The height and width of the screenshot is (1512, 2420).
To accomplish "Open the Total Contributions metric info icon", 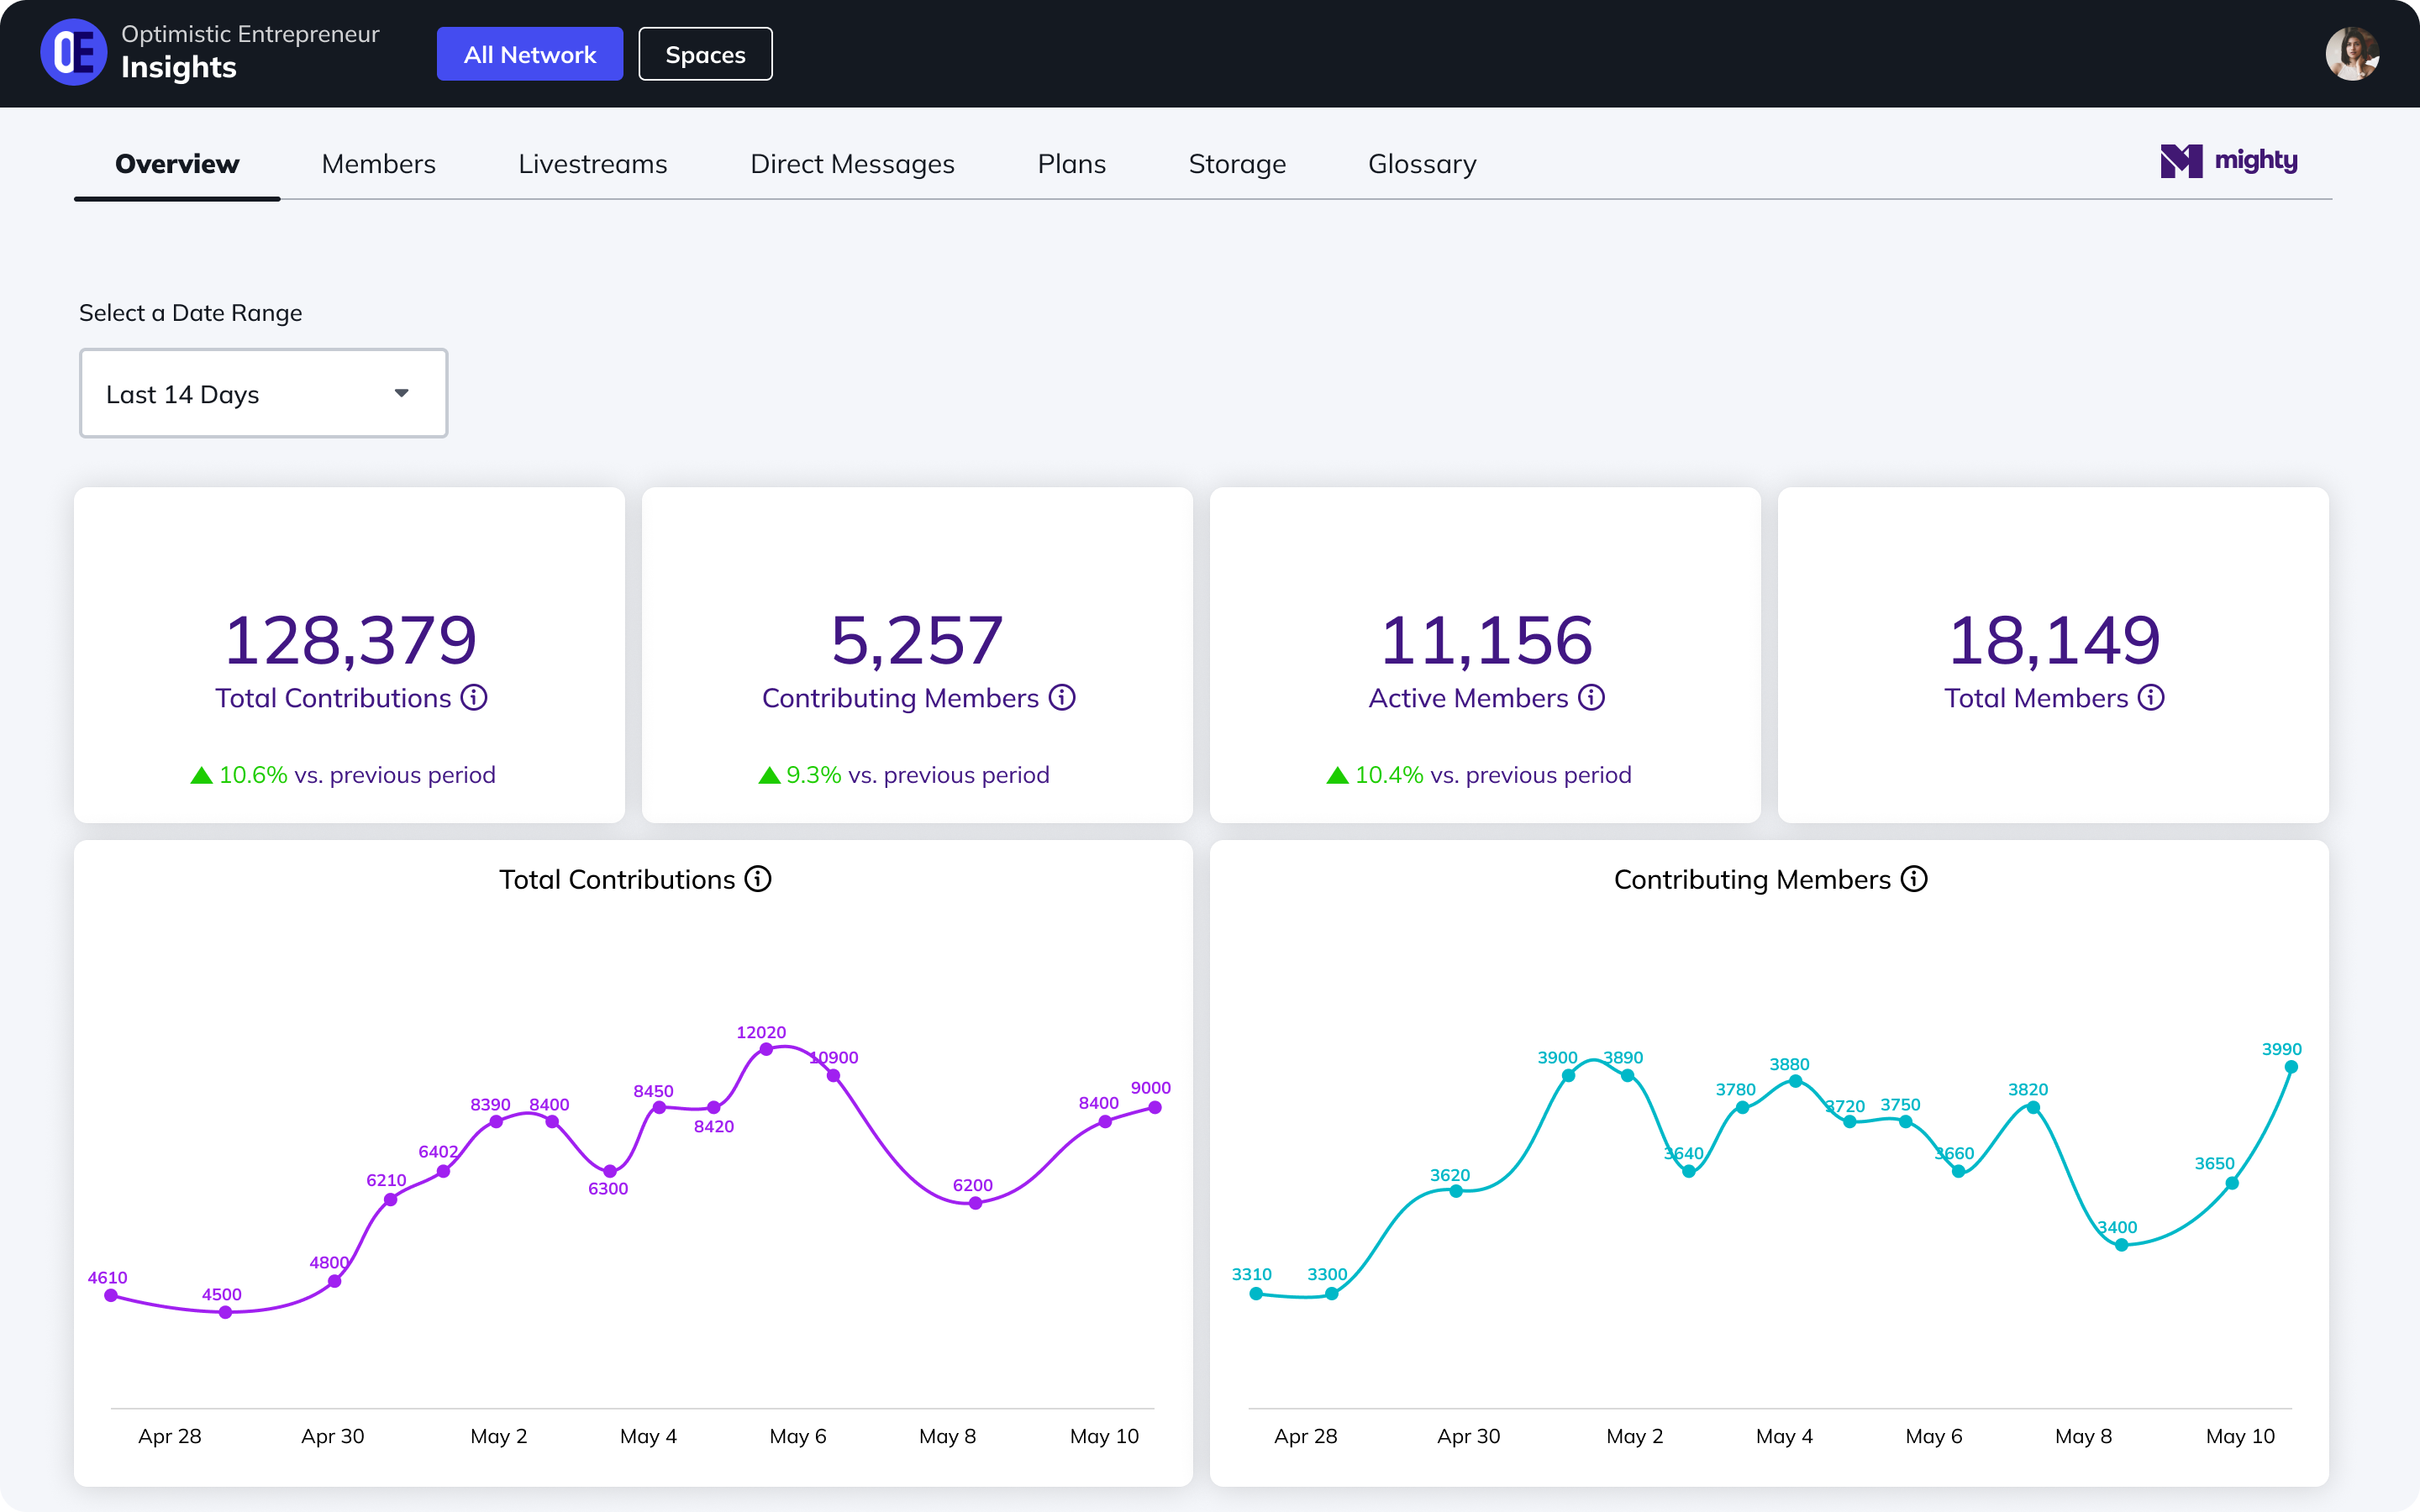I will pyautogui.click(x=474, y=698).
